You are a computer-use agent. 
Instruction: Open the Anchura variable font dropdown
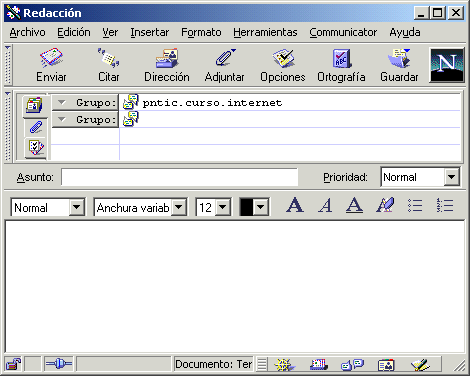(x=179, y=207)
